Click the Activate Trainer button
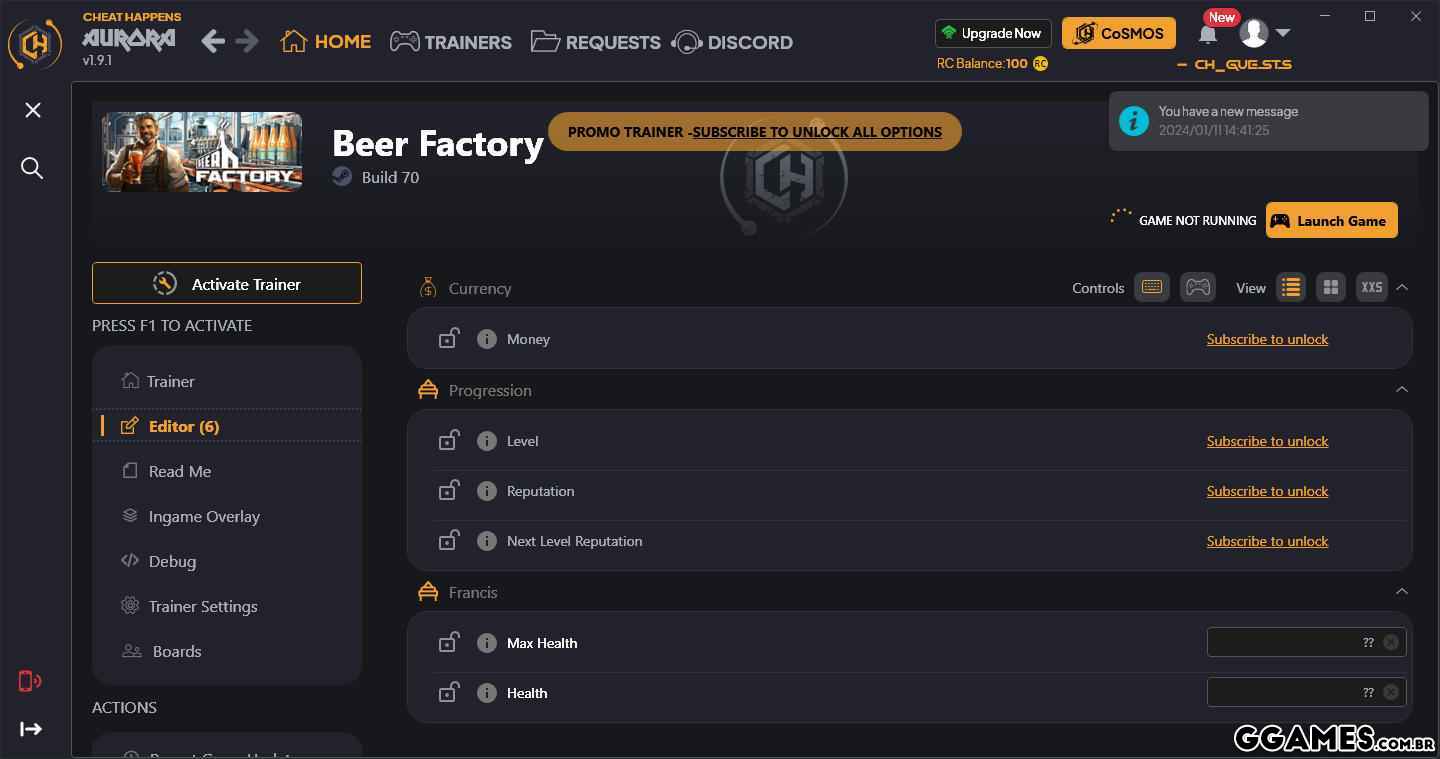 (227, 283)
